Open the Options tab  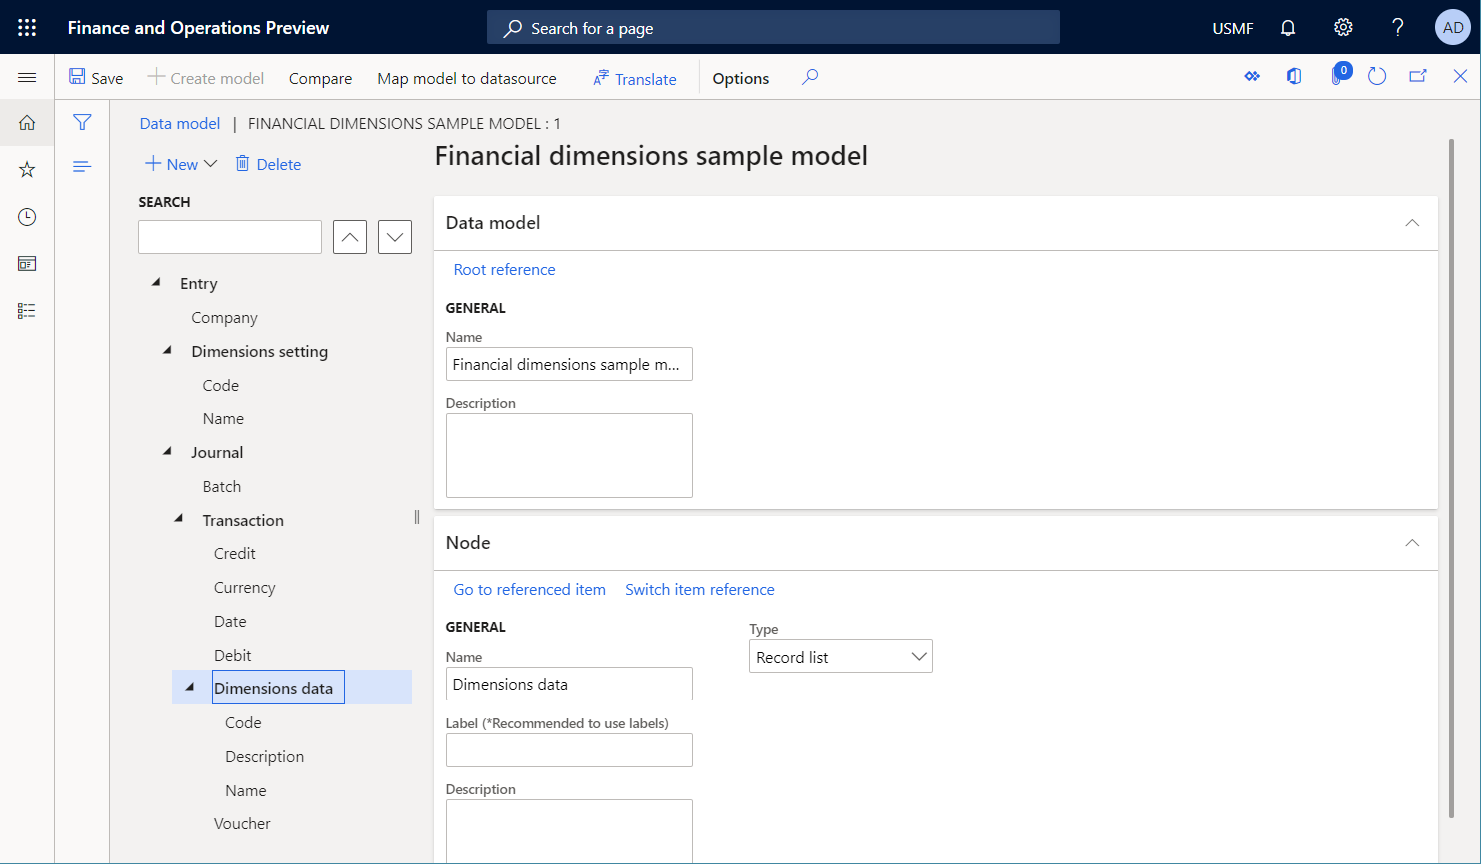pyautogui.click(x=741, y=78)
